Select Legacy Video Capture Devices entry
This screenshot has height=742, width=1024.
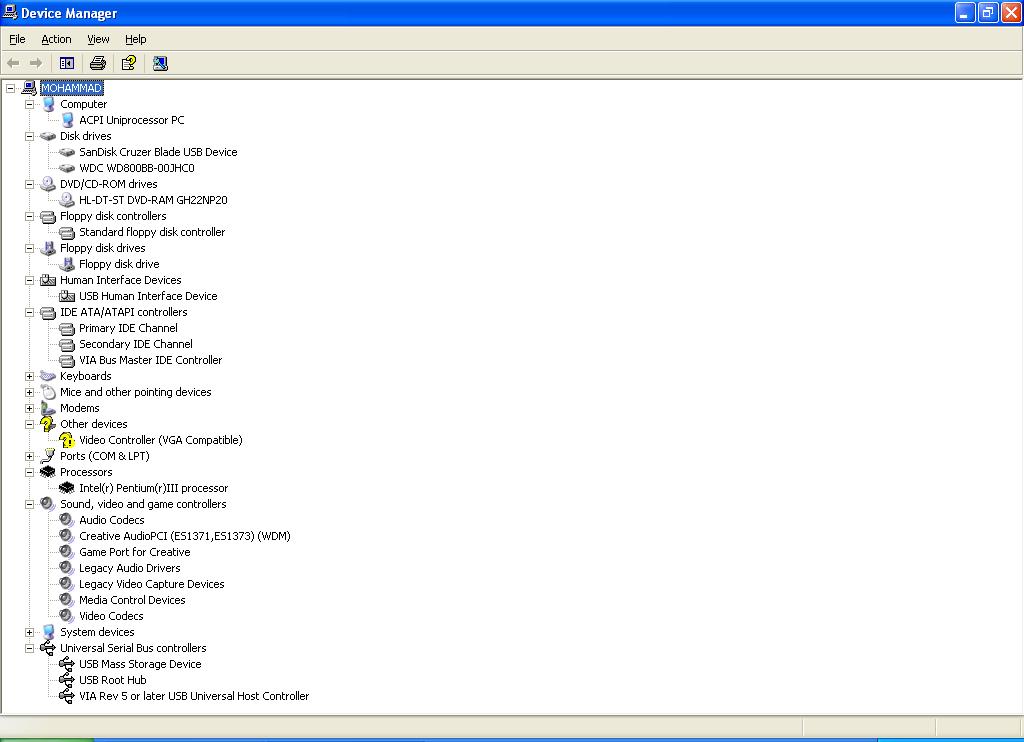click(x=152, y=584)
